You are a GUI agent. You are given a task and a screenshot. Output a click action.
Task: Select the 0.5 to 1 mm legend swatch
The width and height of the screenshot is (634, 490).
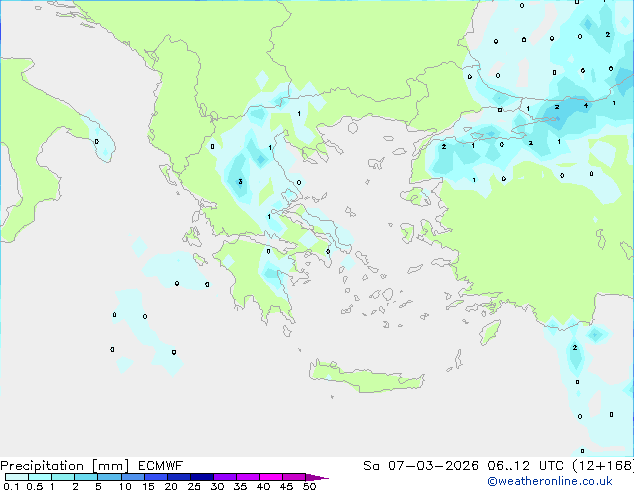click(x=40, y=477)
